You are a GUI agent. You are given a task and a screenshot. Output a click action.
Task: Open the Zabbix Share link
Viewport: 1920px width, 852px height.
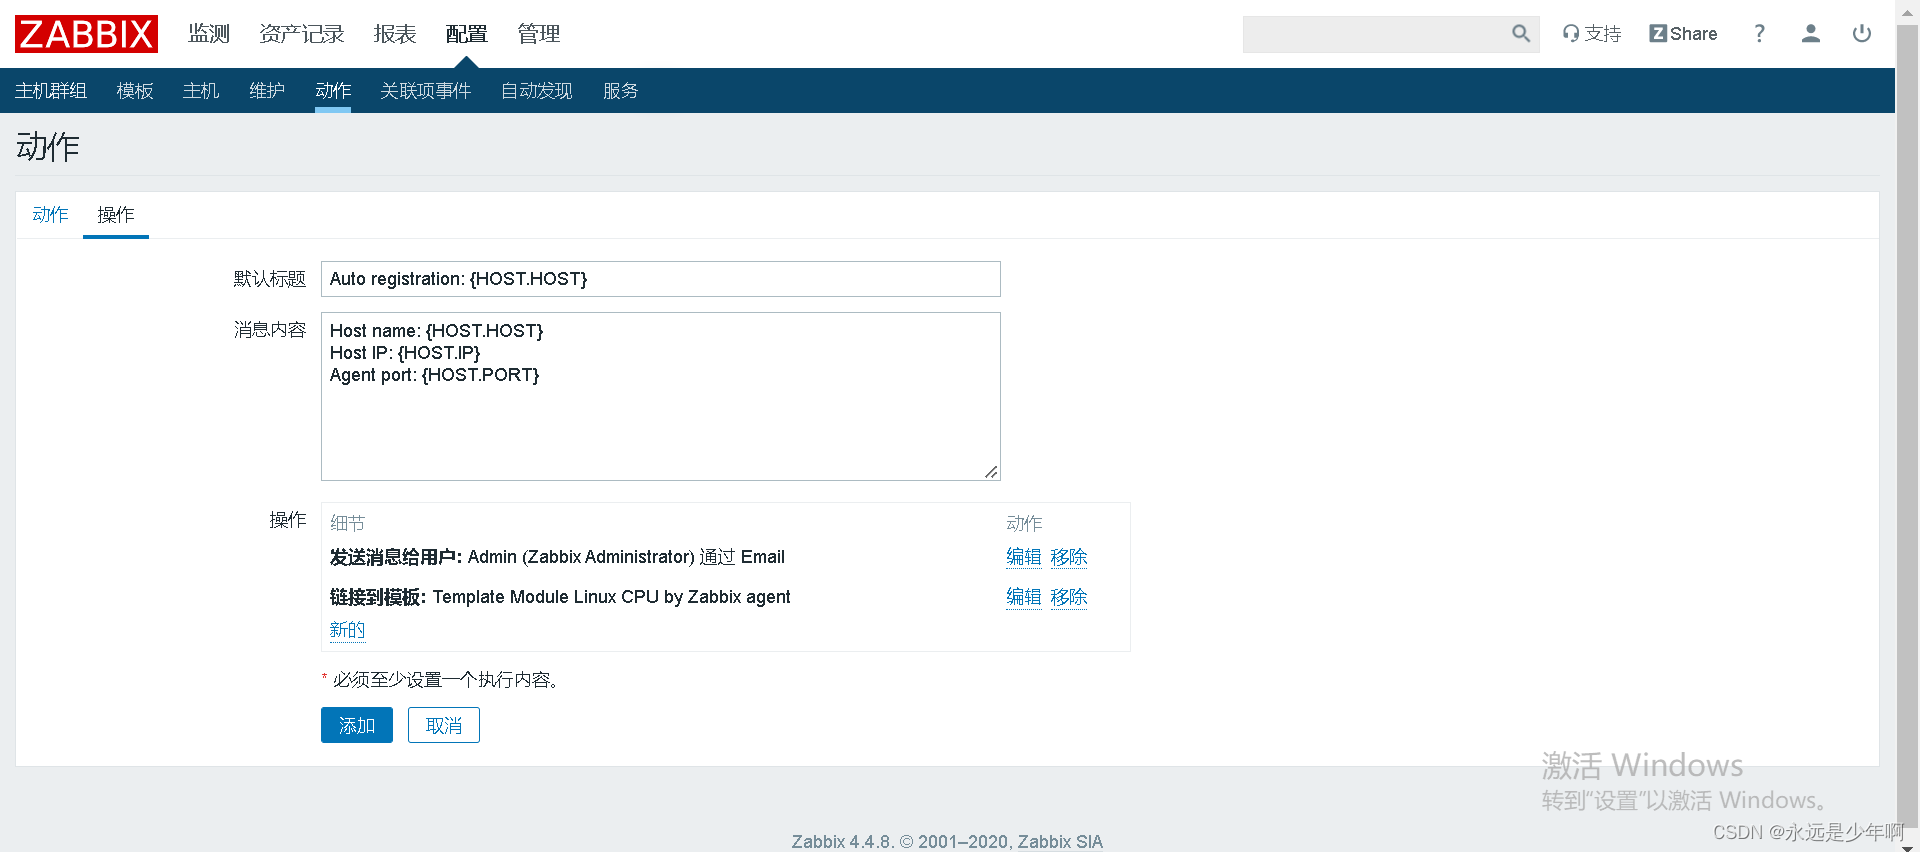[x=1683, y=34]
